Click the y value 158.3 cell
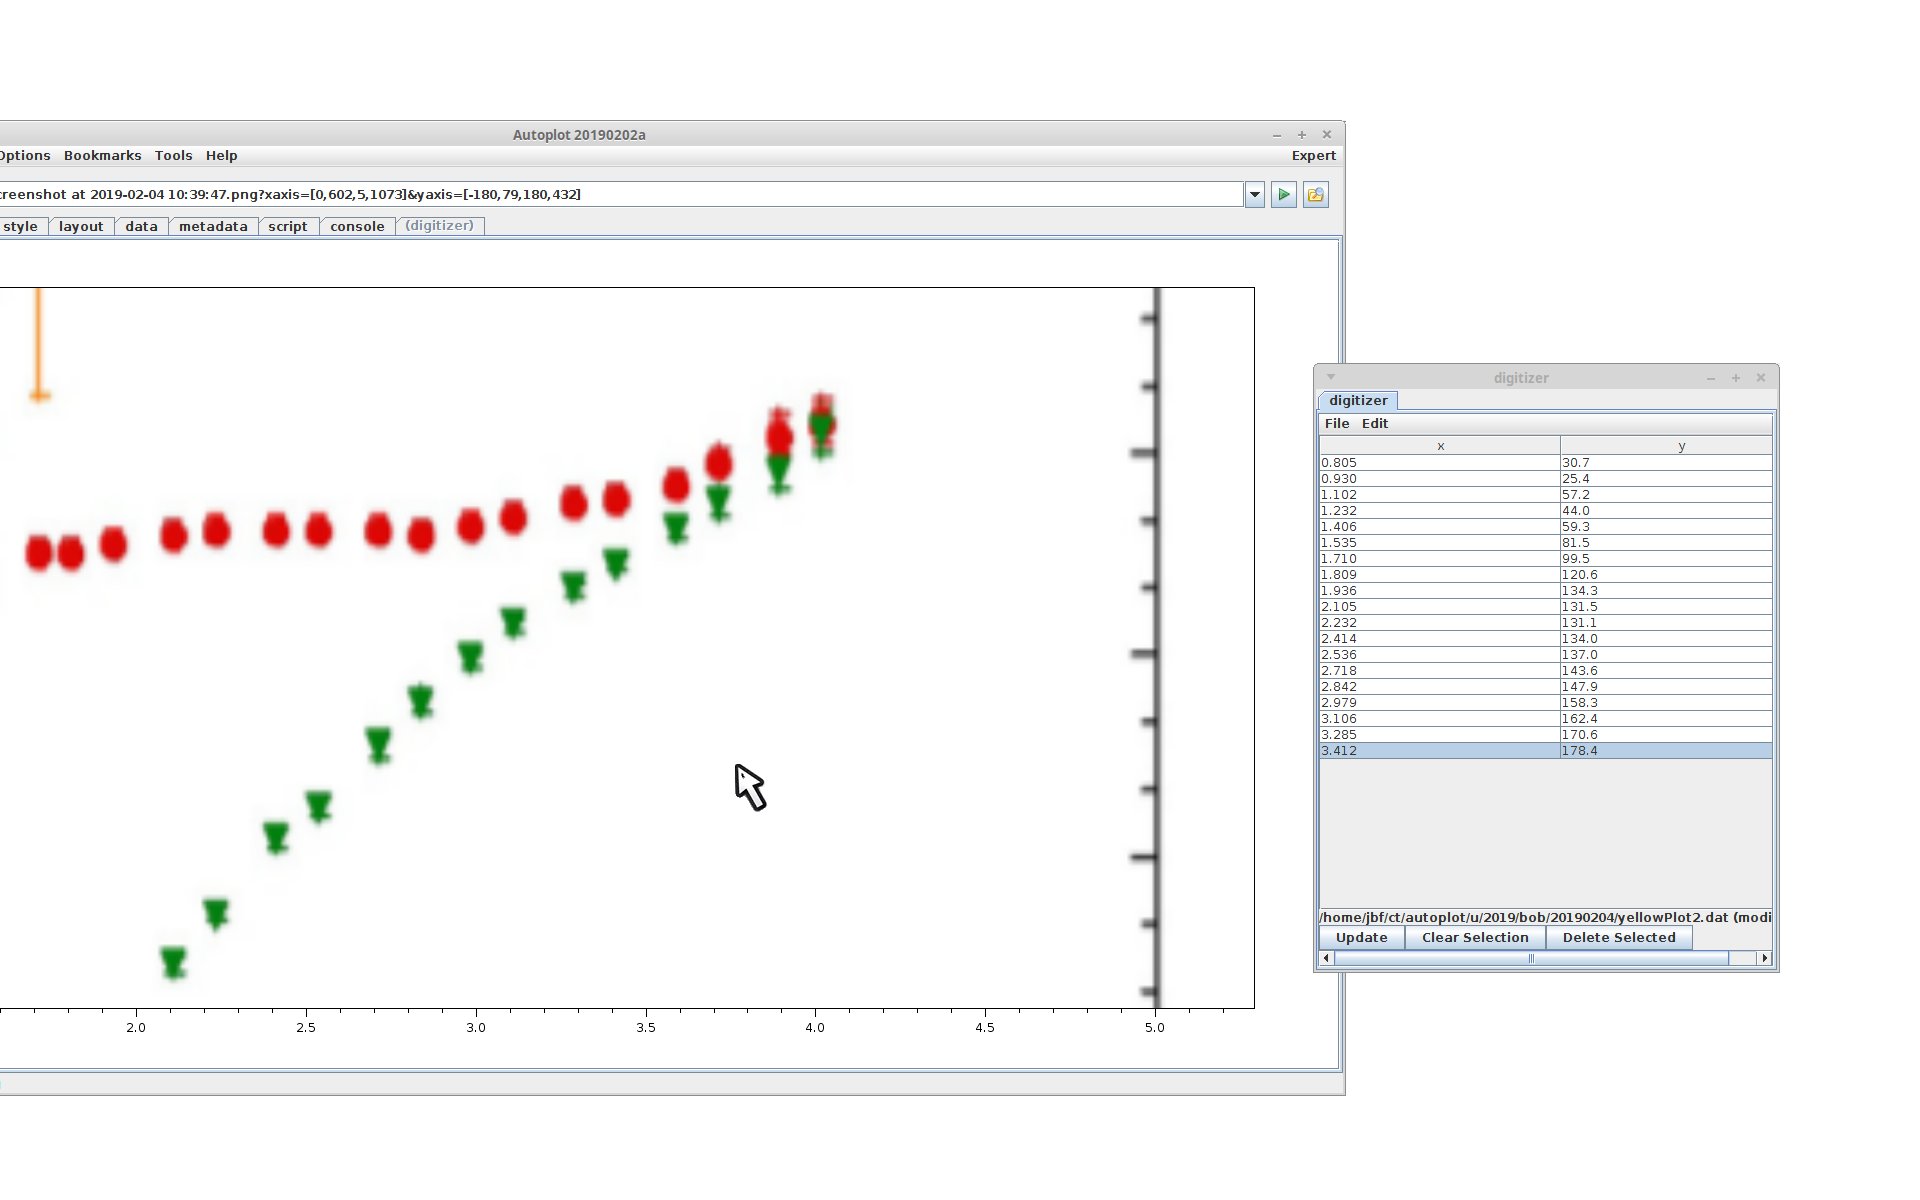 point(1667,703)
